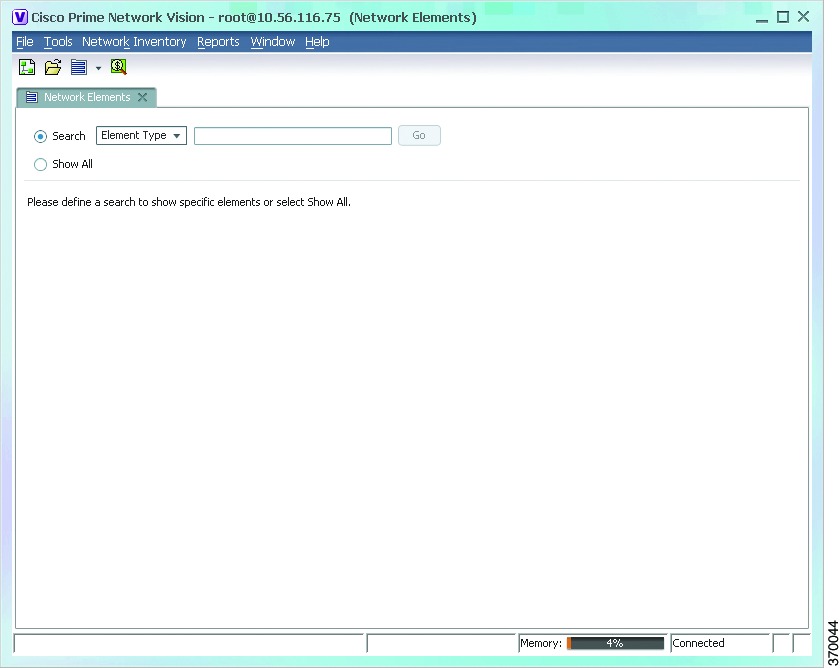
Task: Click the list view toolbar icon
Action: click(x=79, y=67)
